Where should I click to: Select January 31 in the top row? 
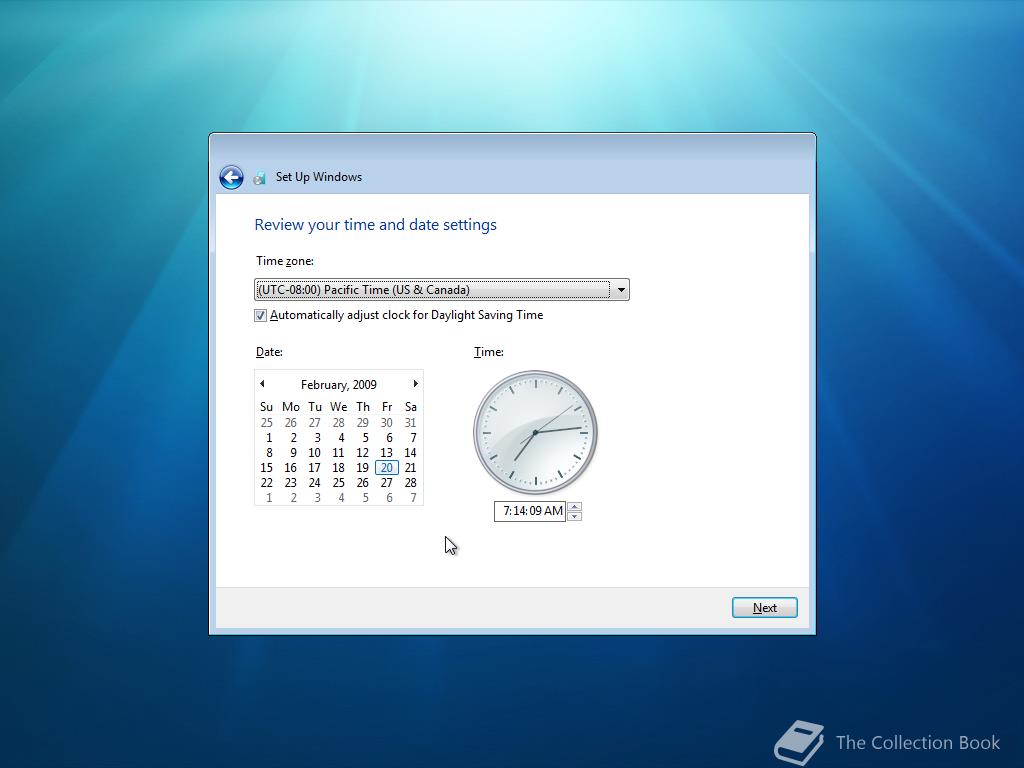410,423
